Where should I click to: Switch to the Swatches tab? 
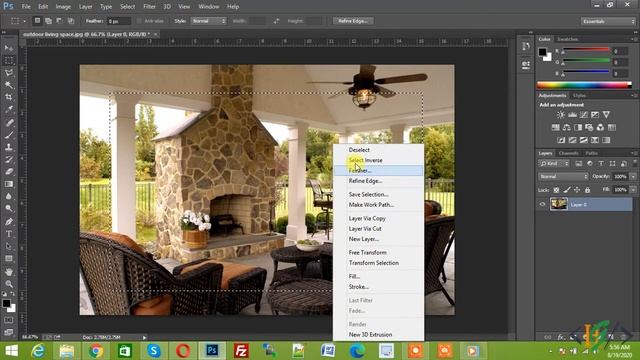568,39
